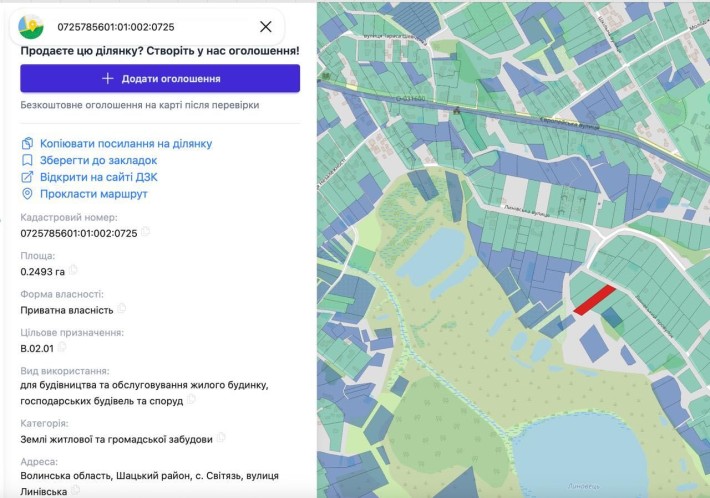Copy the B.02.01 purpose code
Viewport: 710px width, 498px height.
pos(62,347)
